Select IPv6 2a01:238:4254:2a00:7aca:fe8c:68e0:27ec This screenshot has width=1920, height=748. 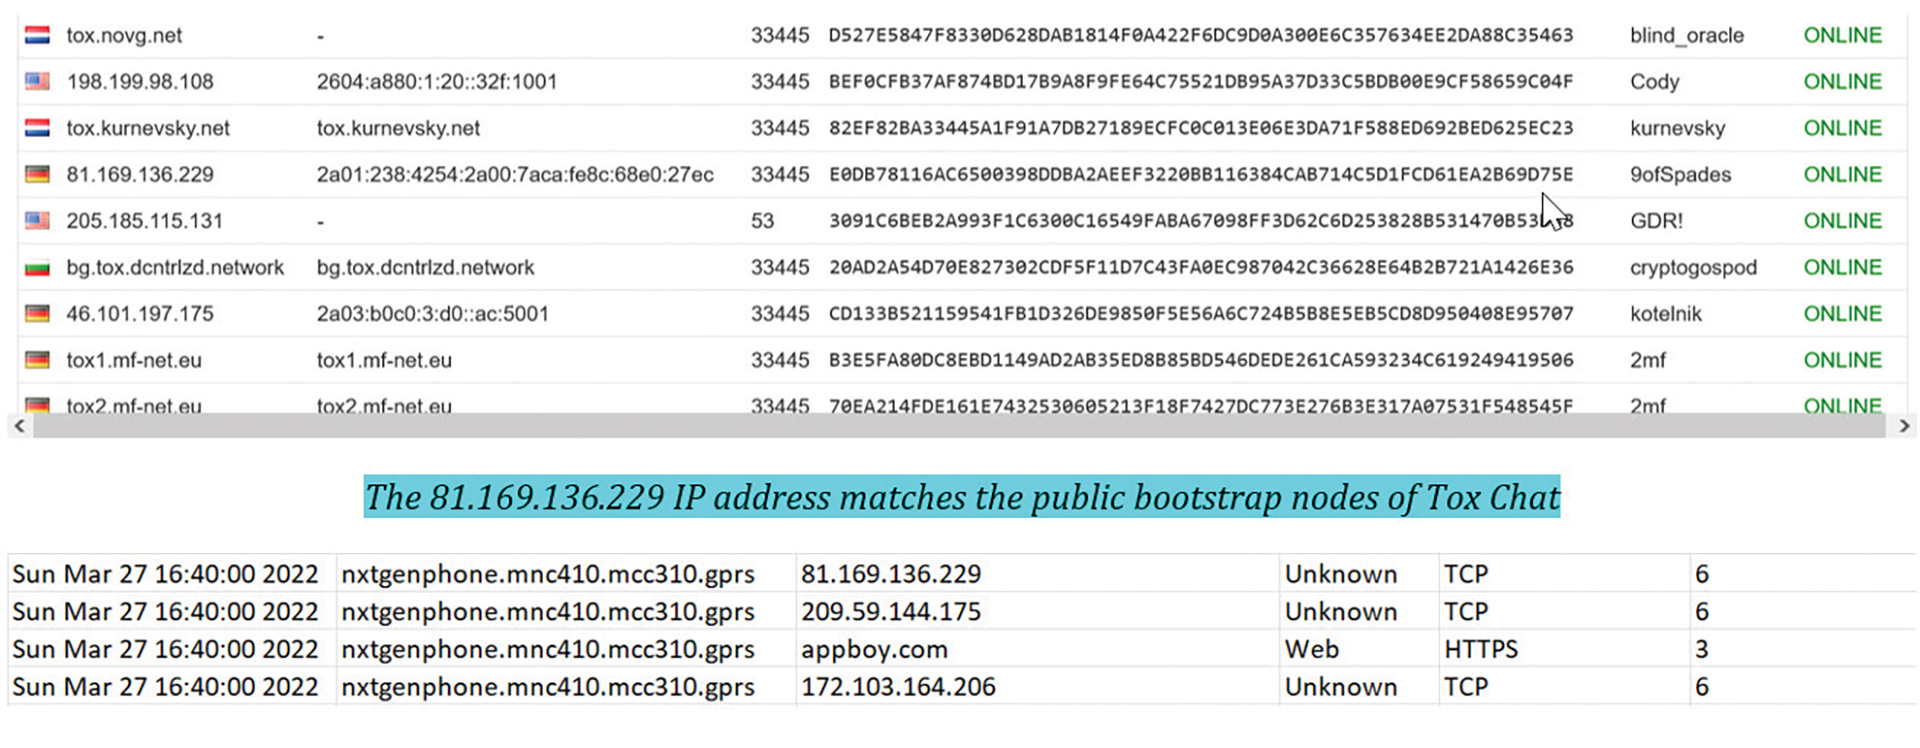click(515, 174)
